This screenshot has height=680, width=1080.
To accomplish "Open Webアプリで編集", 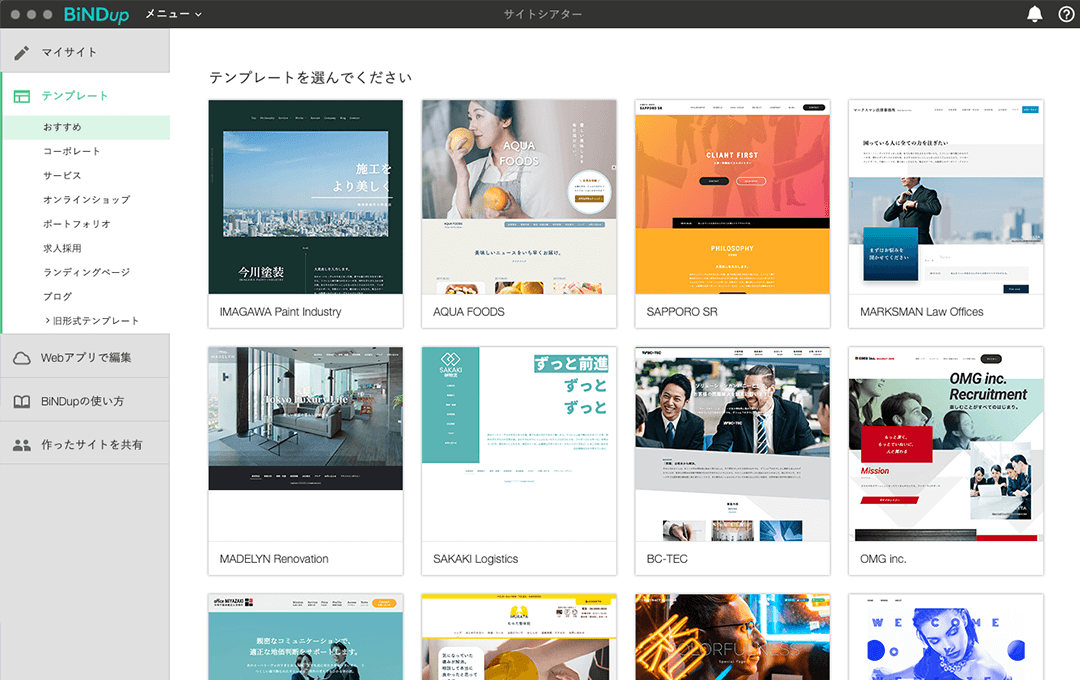I will pos(85,358).
